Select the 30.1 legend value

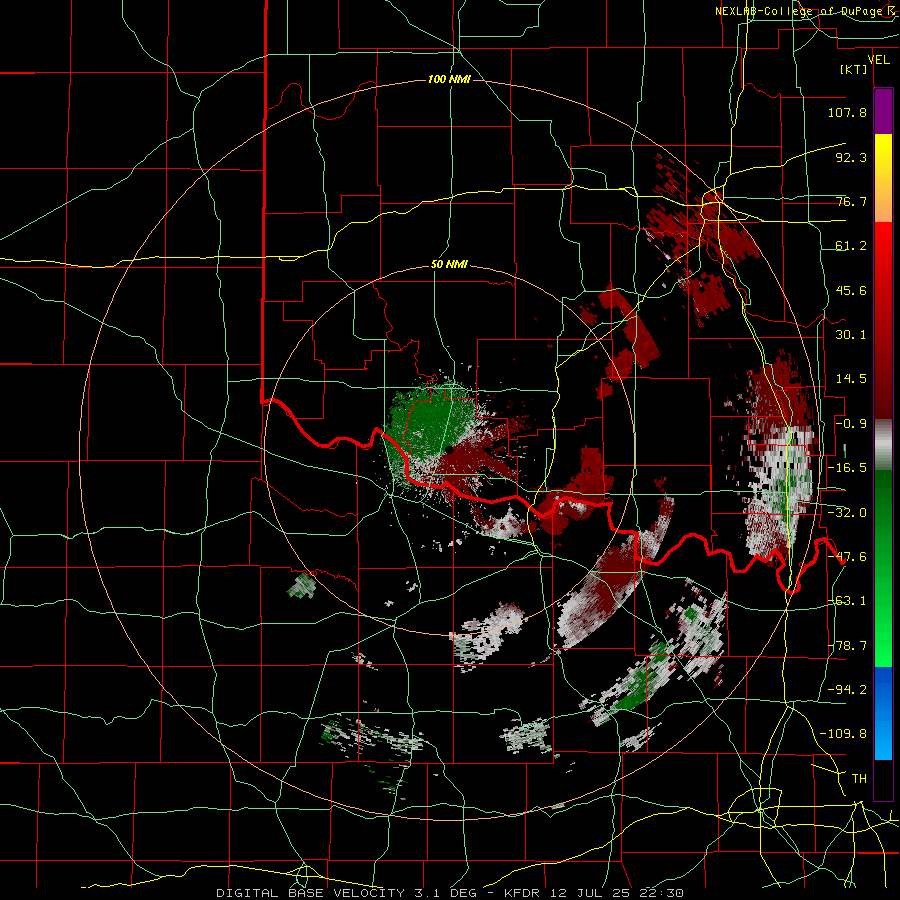851,335
